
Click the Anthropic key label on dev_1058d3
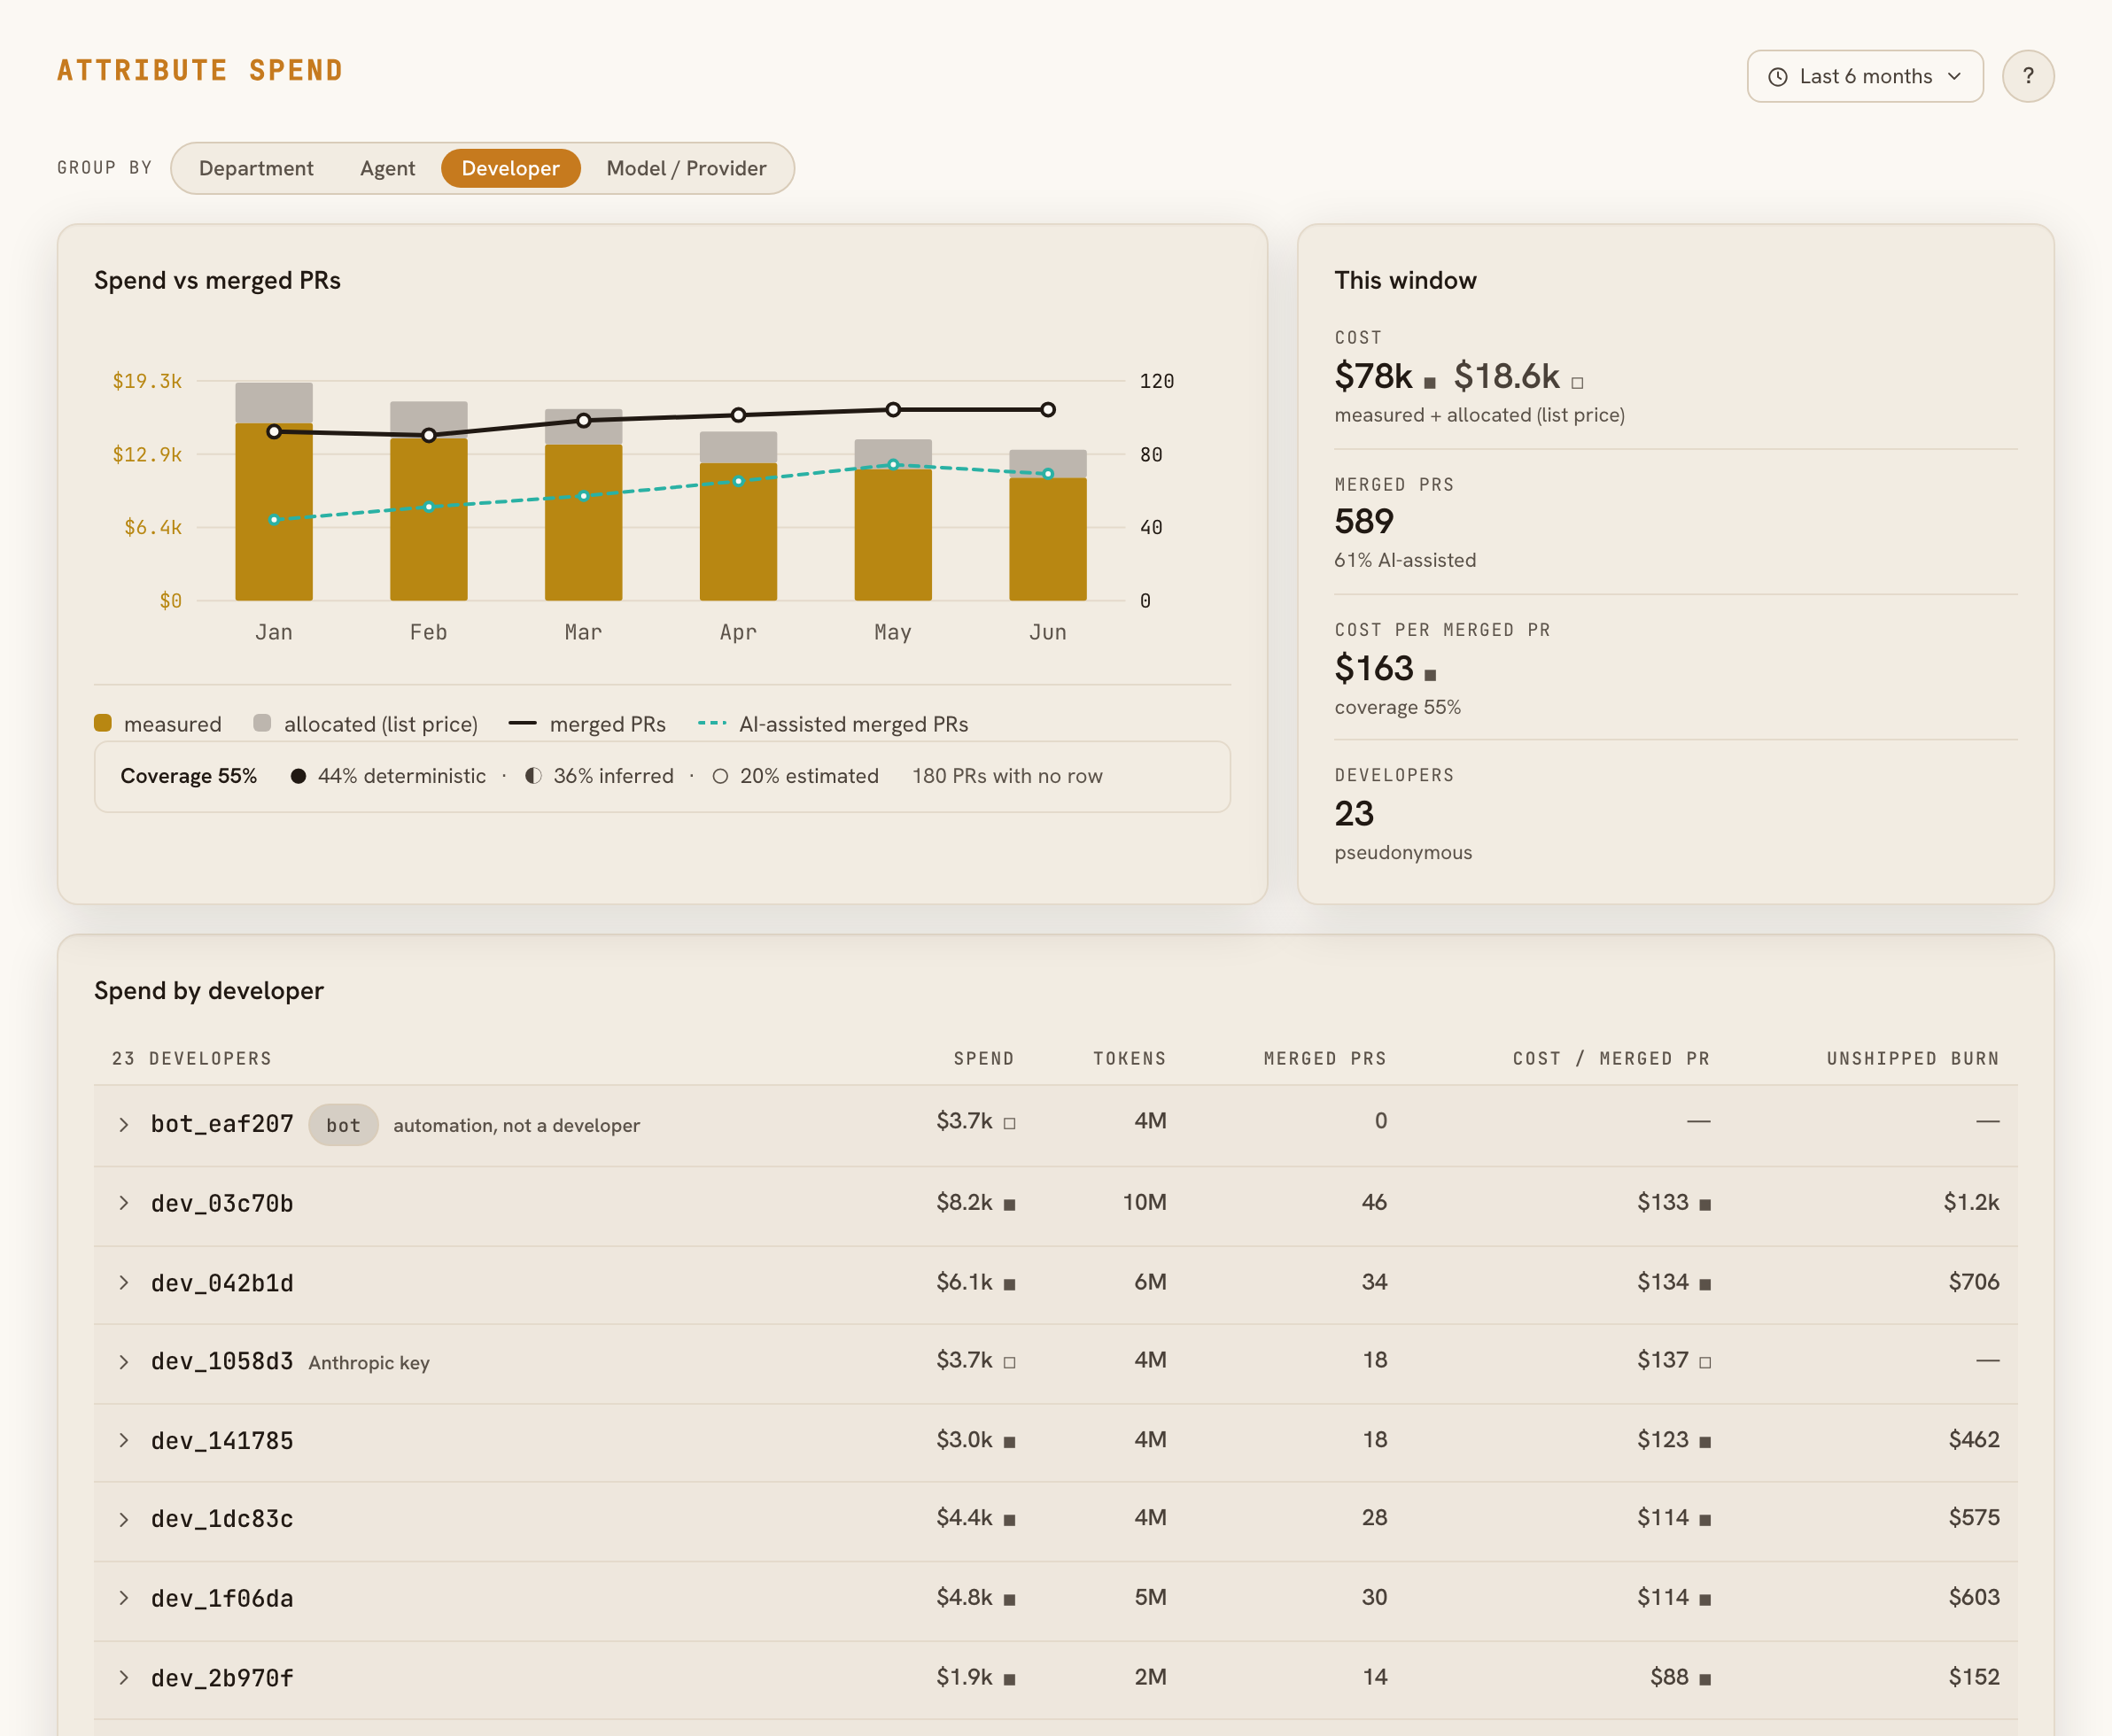(x=369, y=1363)
